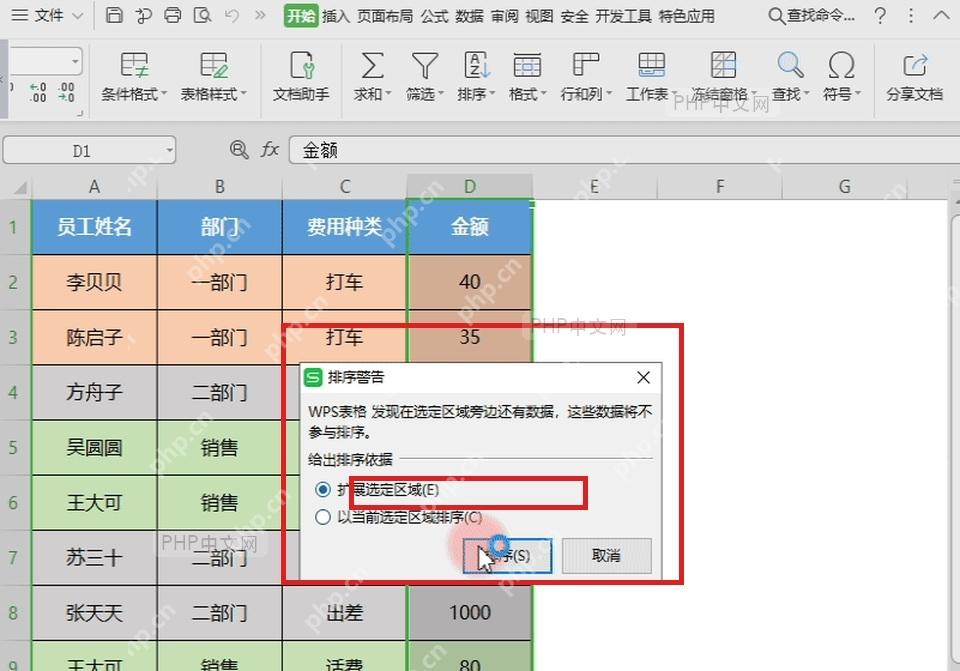Click the Name Box showing D1

[x=81, y=151]
